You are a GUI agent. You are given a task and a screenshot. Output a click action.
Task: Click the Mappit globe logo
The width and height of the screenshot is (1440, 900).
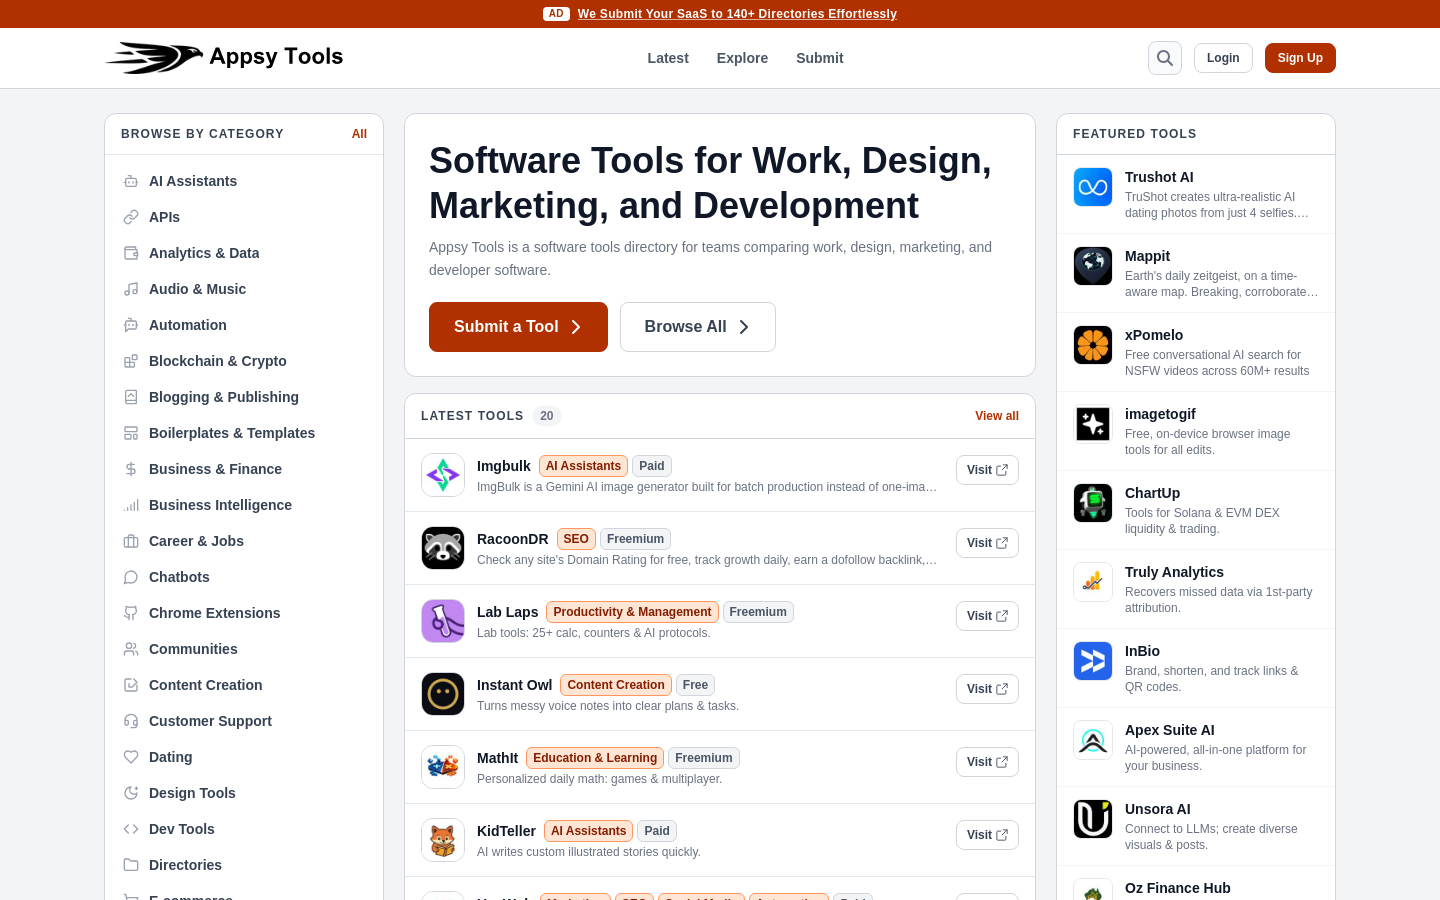(1093, 266)
